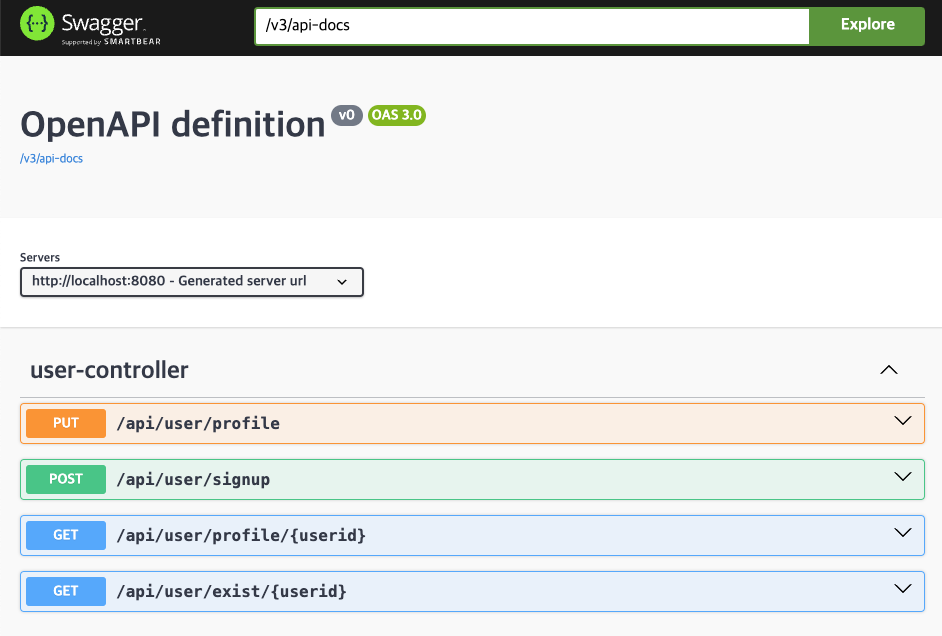Expand the POST /api/user/signup chevron
Image resolution: width=942 pixels, height=636 pixels.
902,477
